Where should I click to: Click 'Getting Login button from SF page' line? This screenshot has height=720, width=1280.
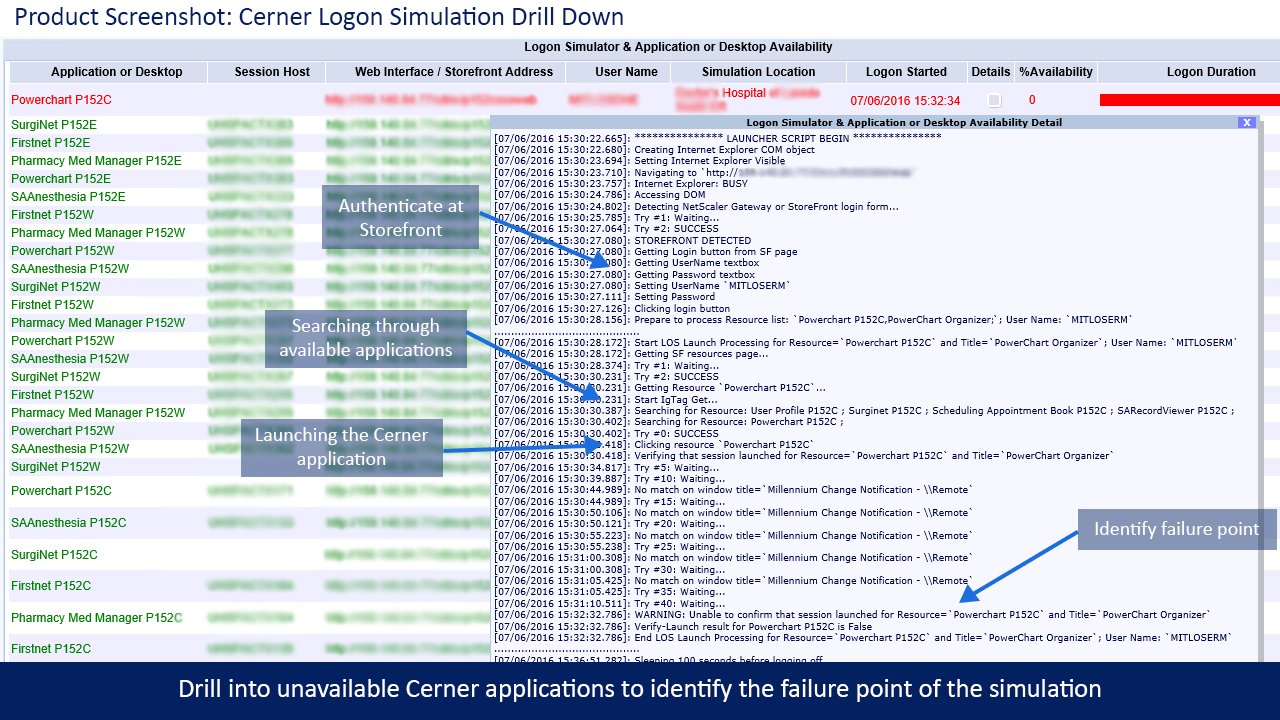point(645,252)
